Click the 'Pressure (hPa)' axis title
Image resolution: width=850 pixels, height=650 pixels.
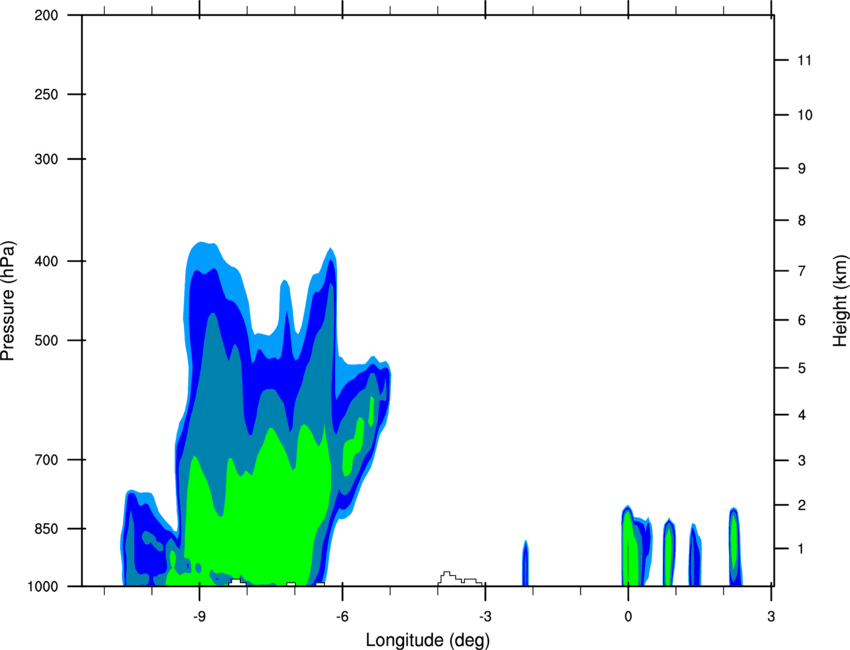[x=8, y=301]
